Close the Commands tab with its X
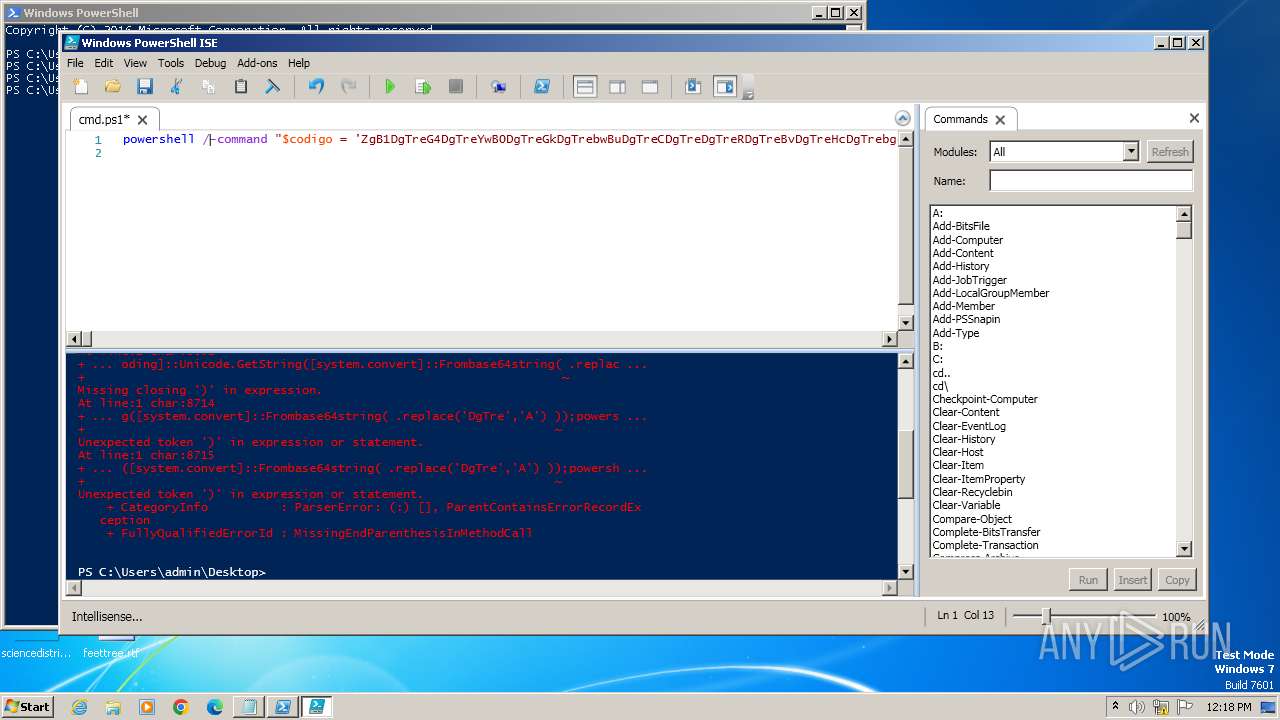 click(x=1000, y=120)
